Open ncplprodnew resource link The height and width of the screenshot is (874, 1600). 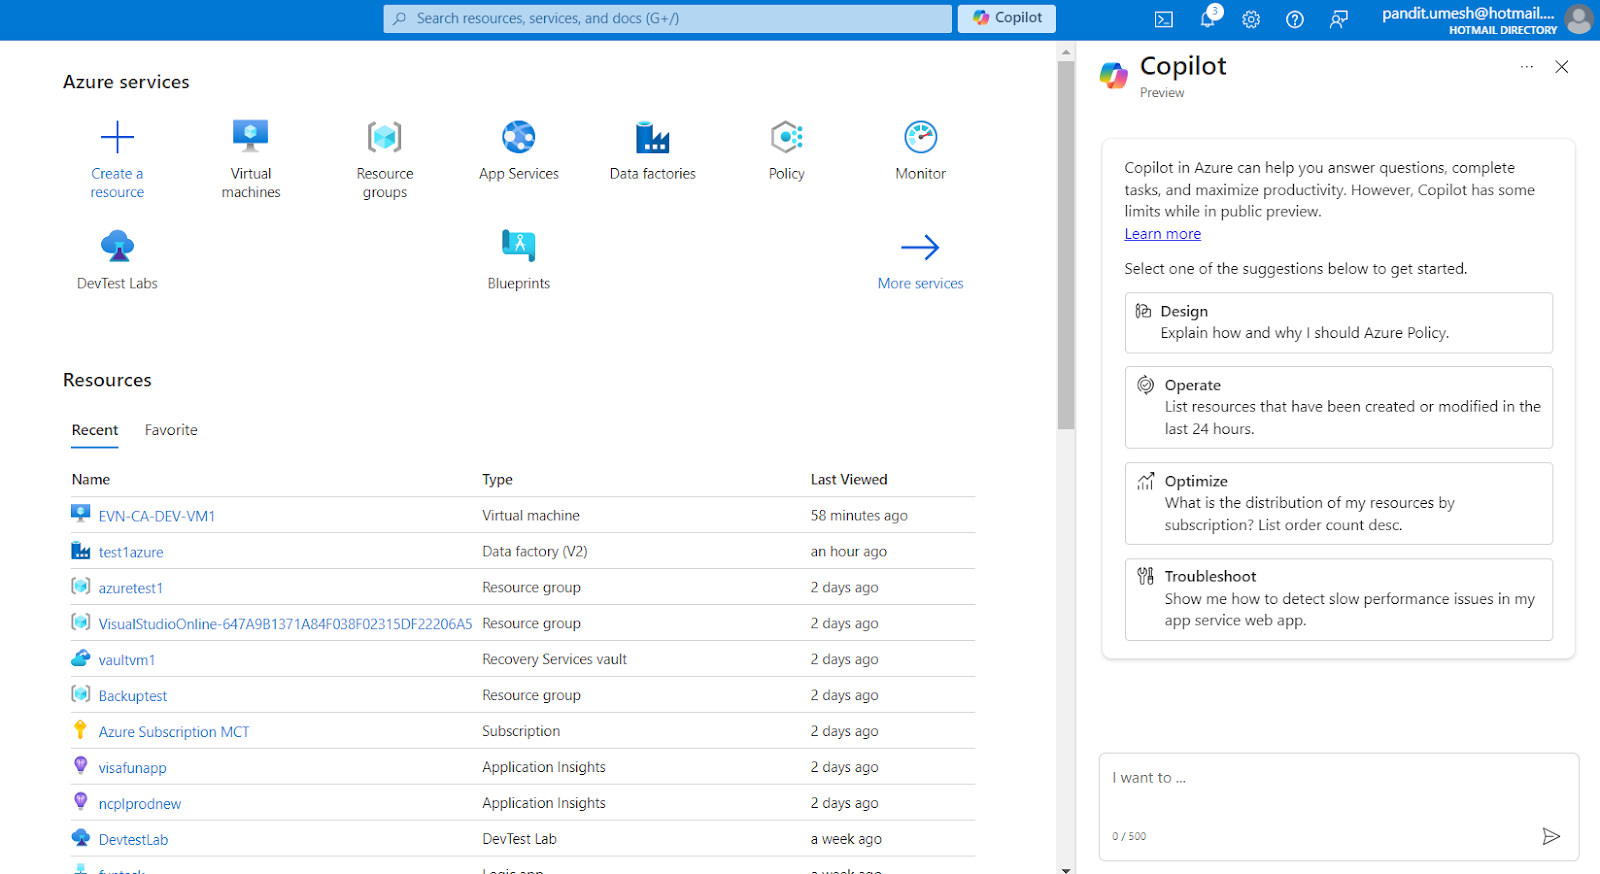pos(140,804)
